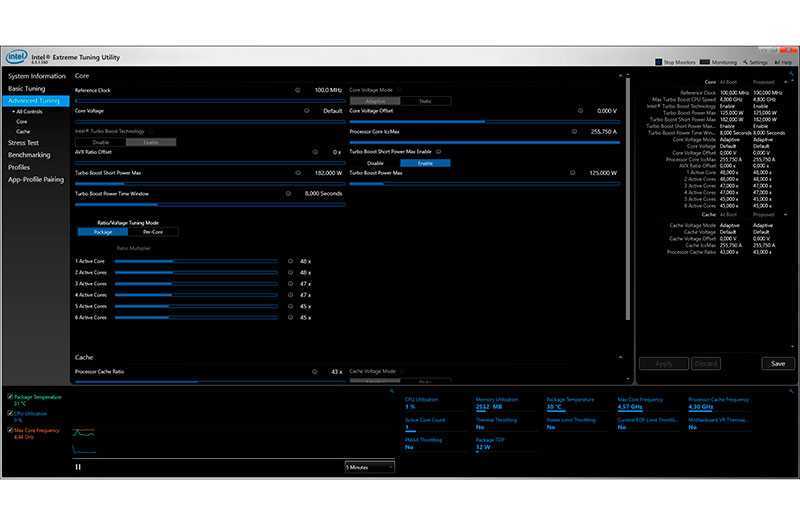This screenshot has height=525, width=800.
Task: Click the Reference Clock value 100.0 MHz
Action: (x=328, y=90)
